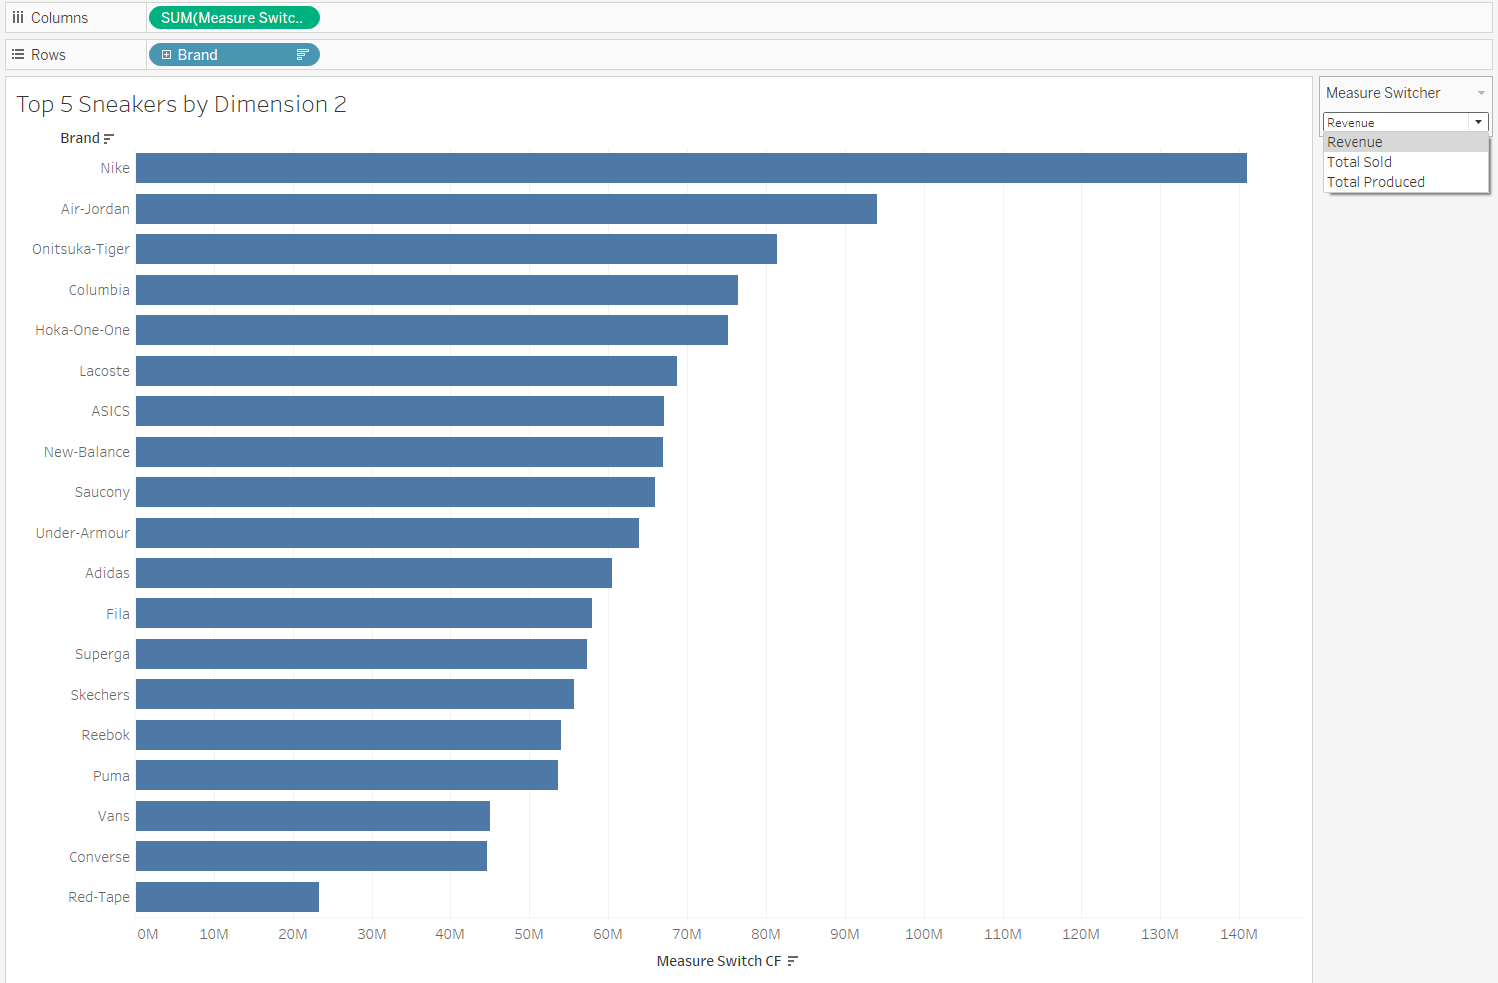Click the Skechers row label

tap(100, 695)
